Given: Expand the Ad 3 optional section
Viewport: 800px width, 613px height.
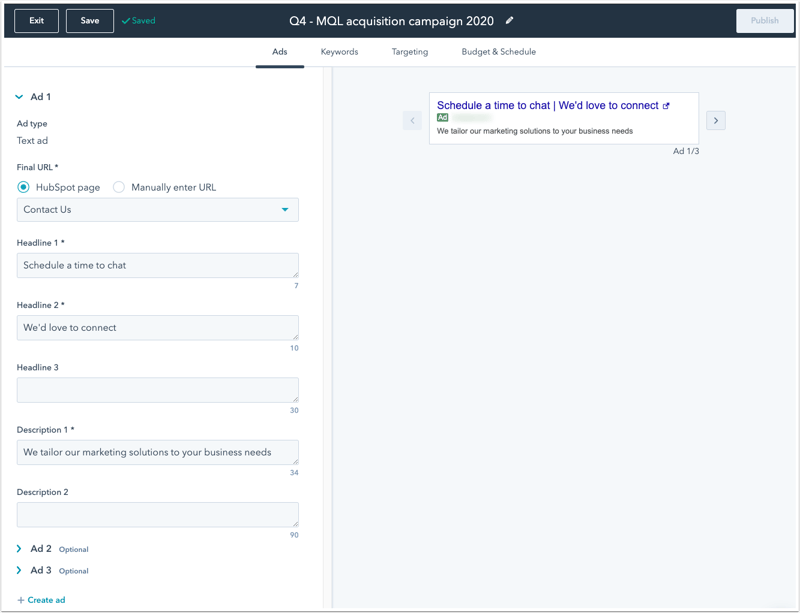Looking at the screenshot, I should [19, 570].
